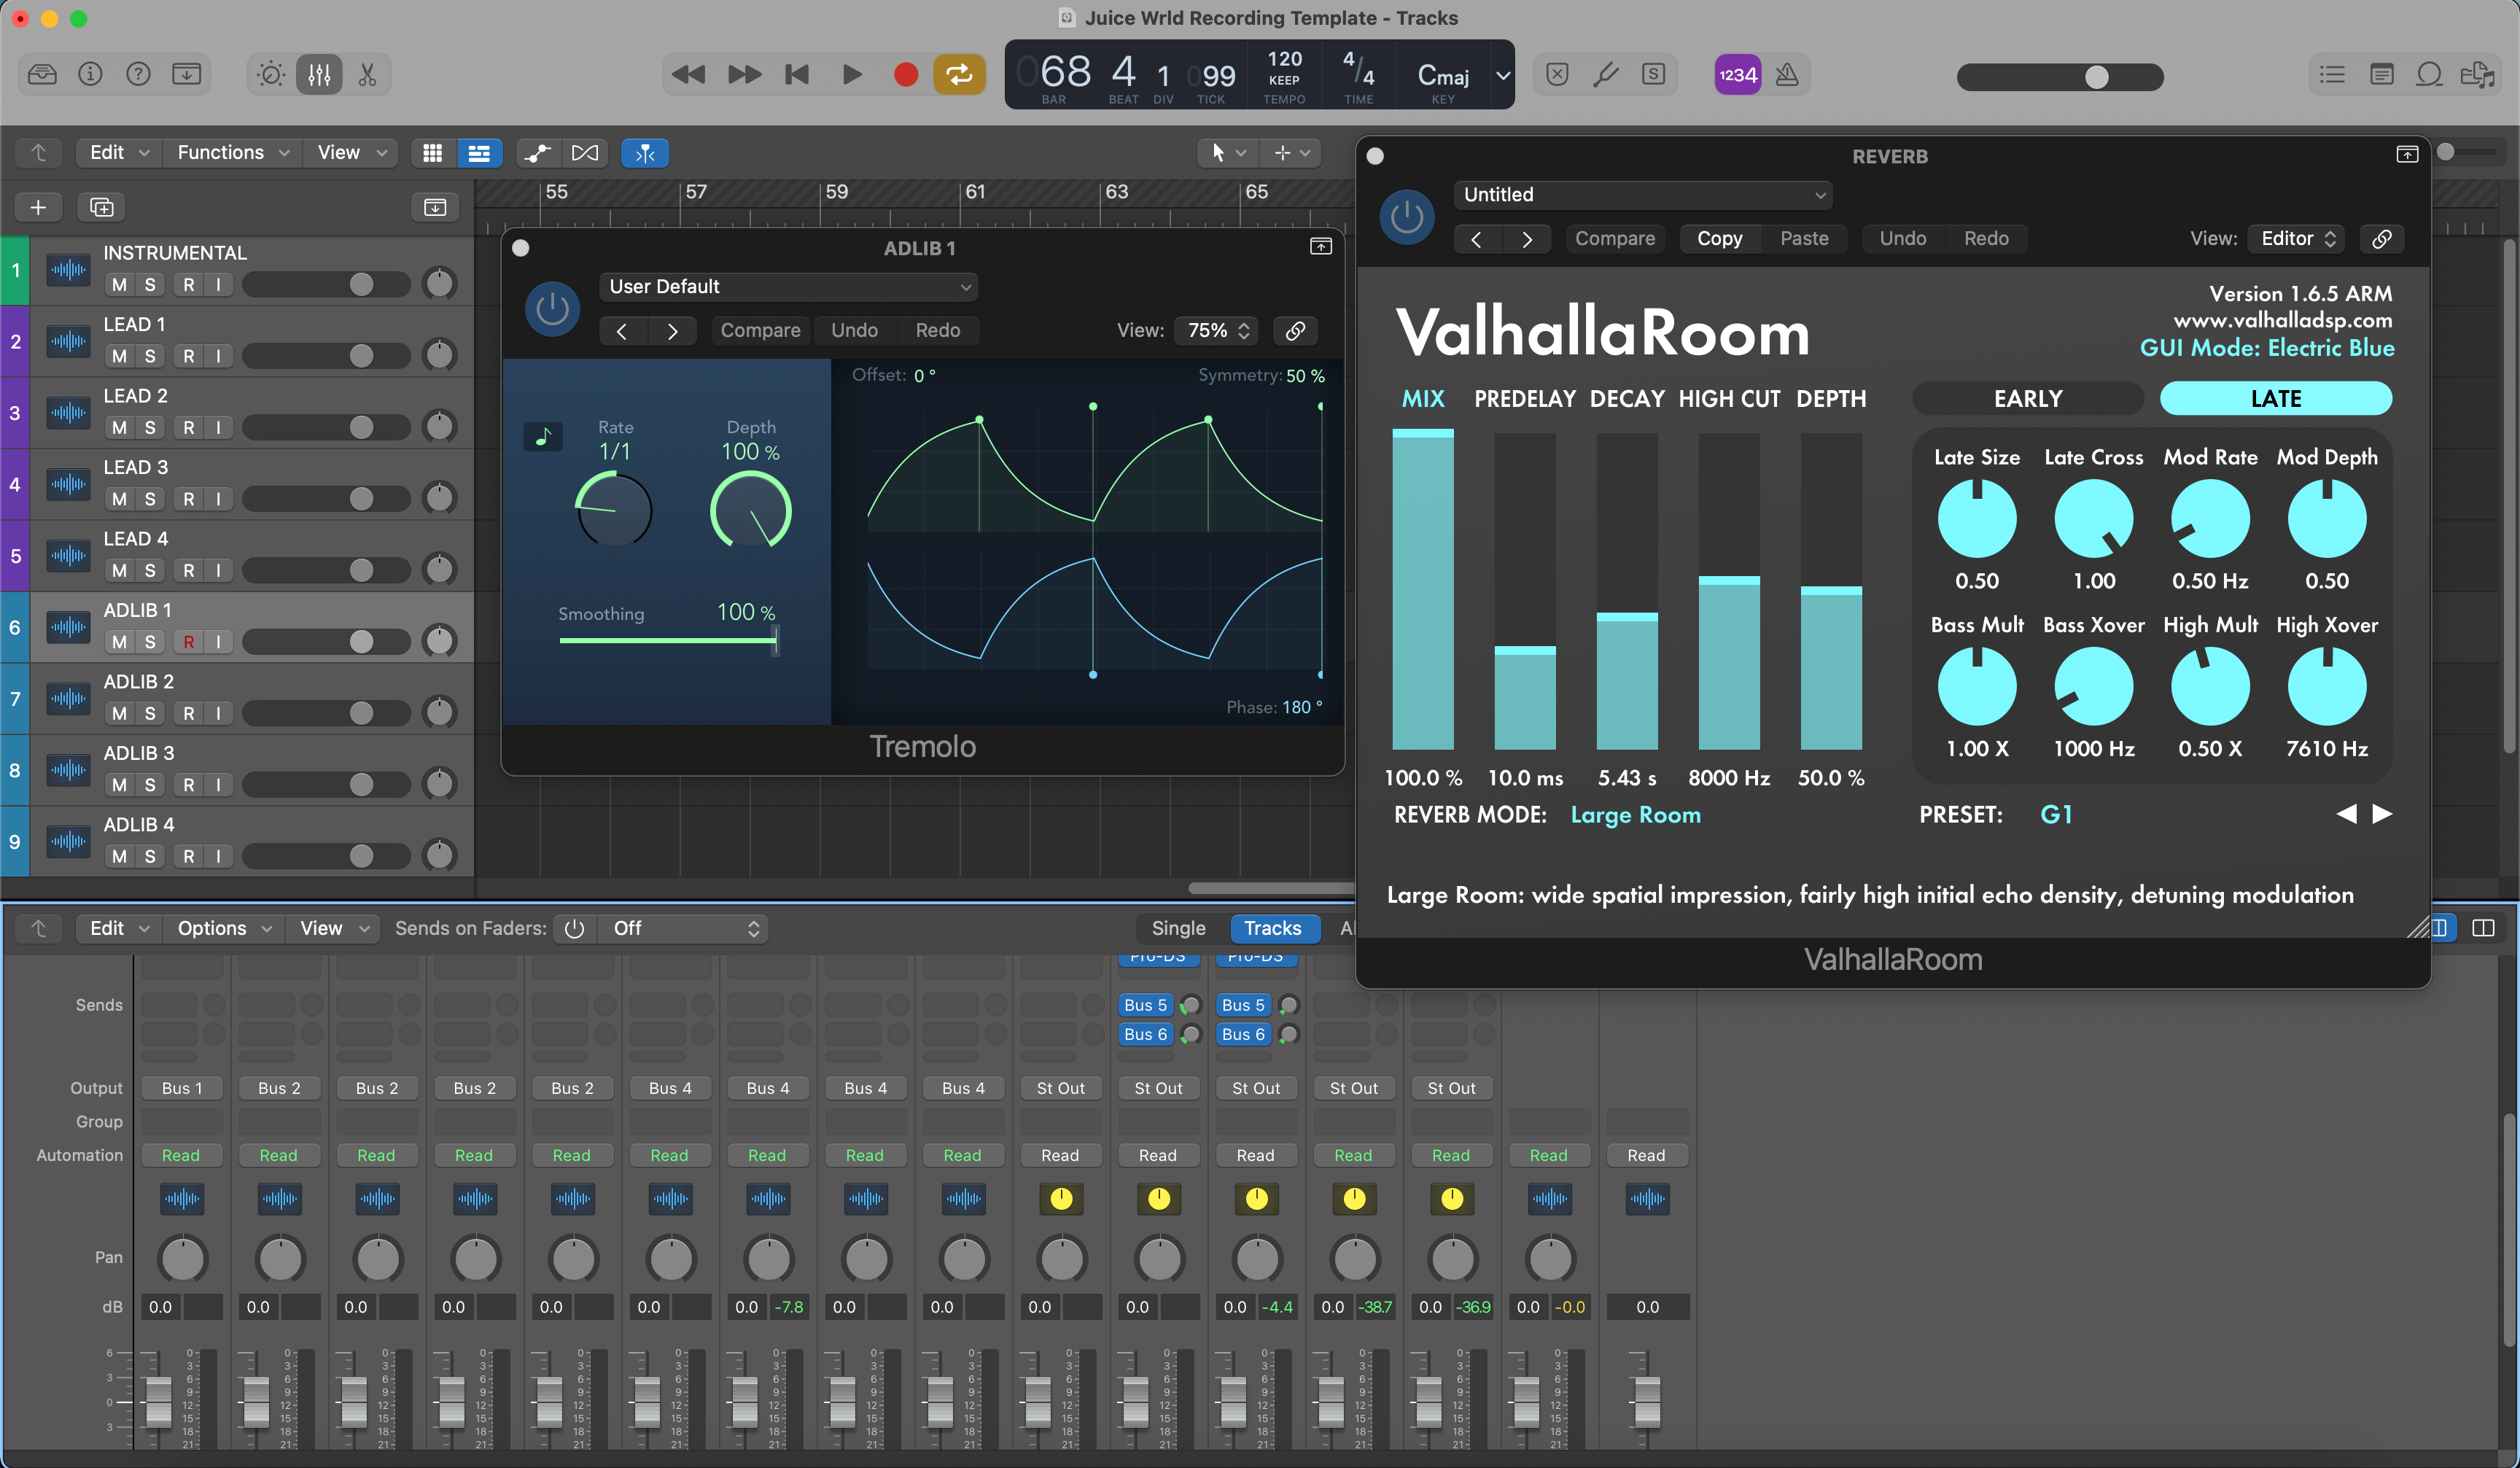Bypass ValhallaRoom reverb with power button
This screenshot has width=2520, height=1468.
(x=1406, y=217)
